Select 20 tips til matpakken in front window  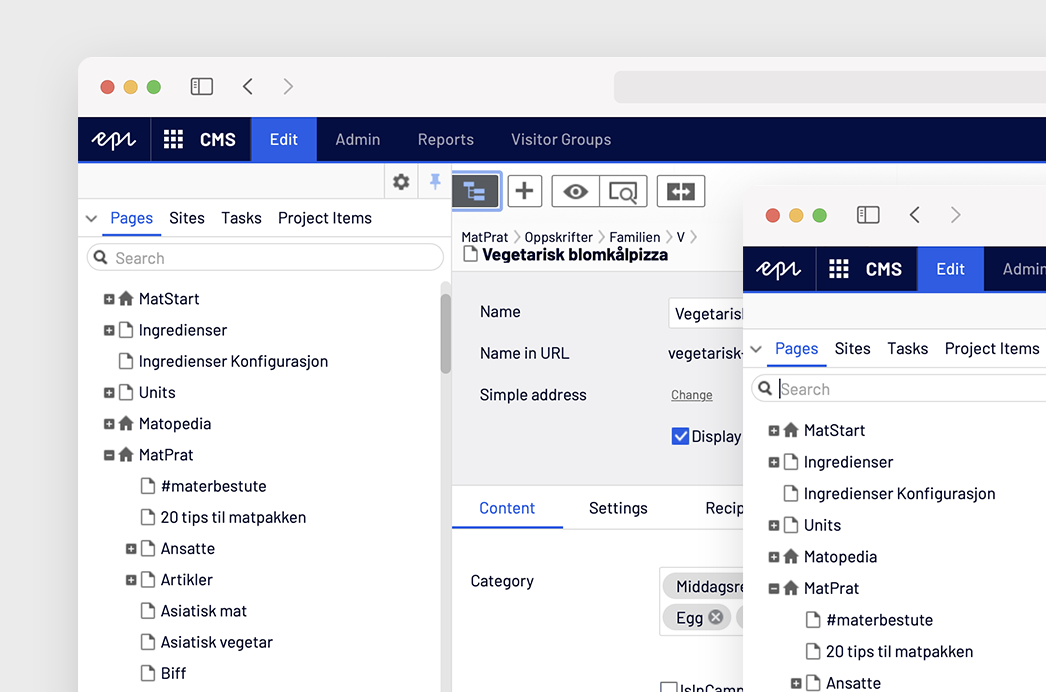[899, 652]
